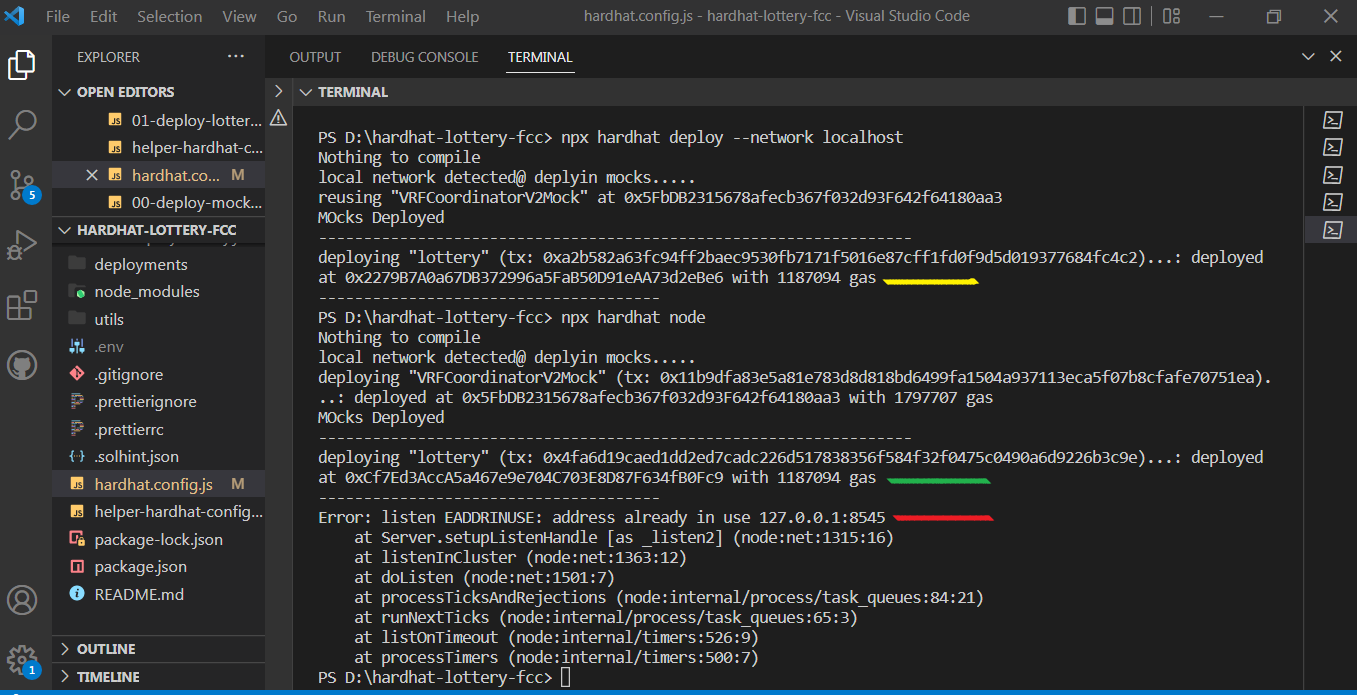1357x695 pixels.
Task: Open the Run menu
Action: tap(331, 17)
